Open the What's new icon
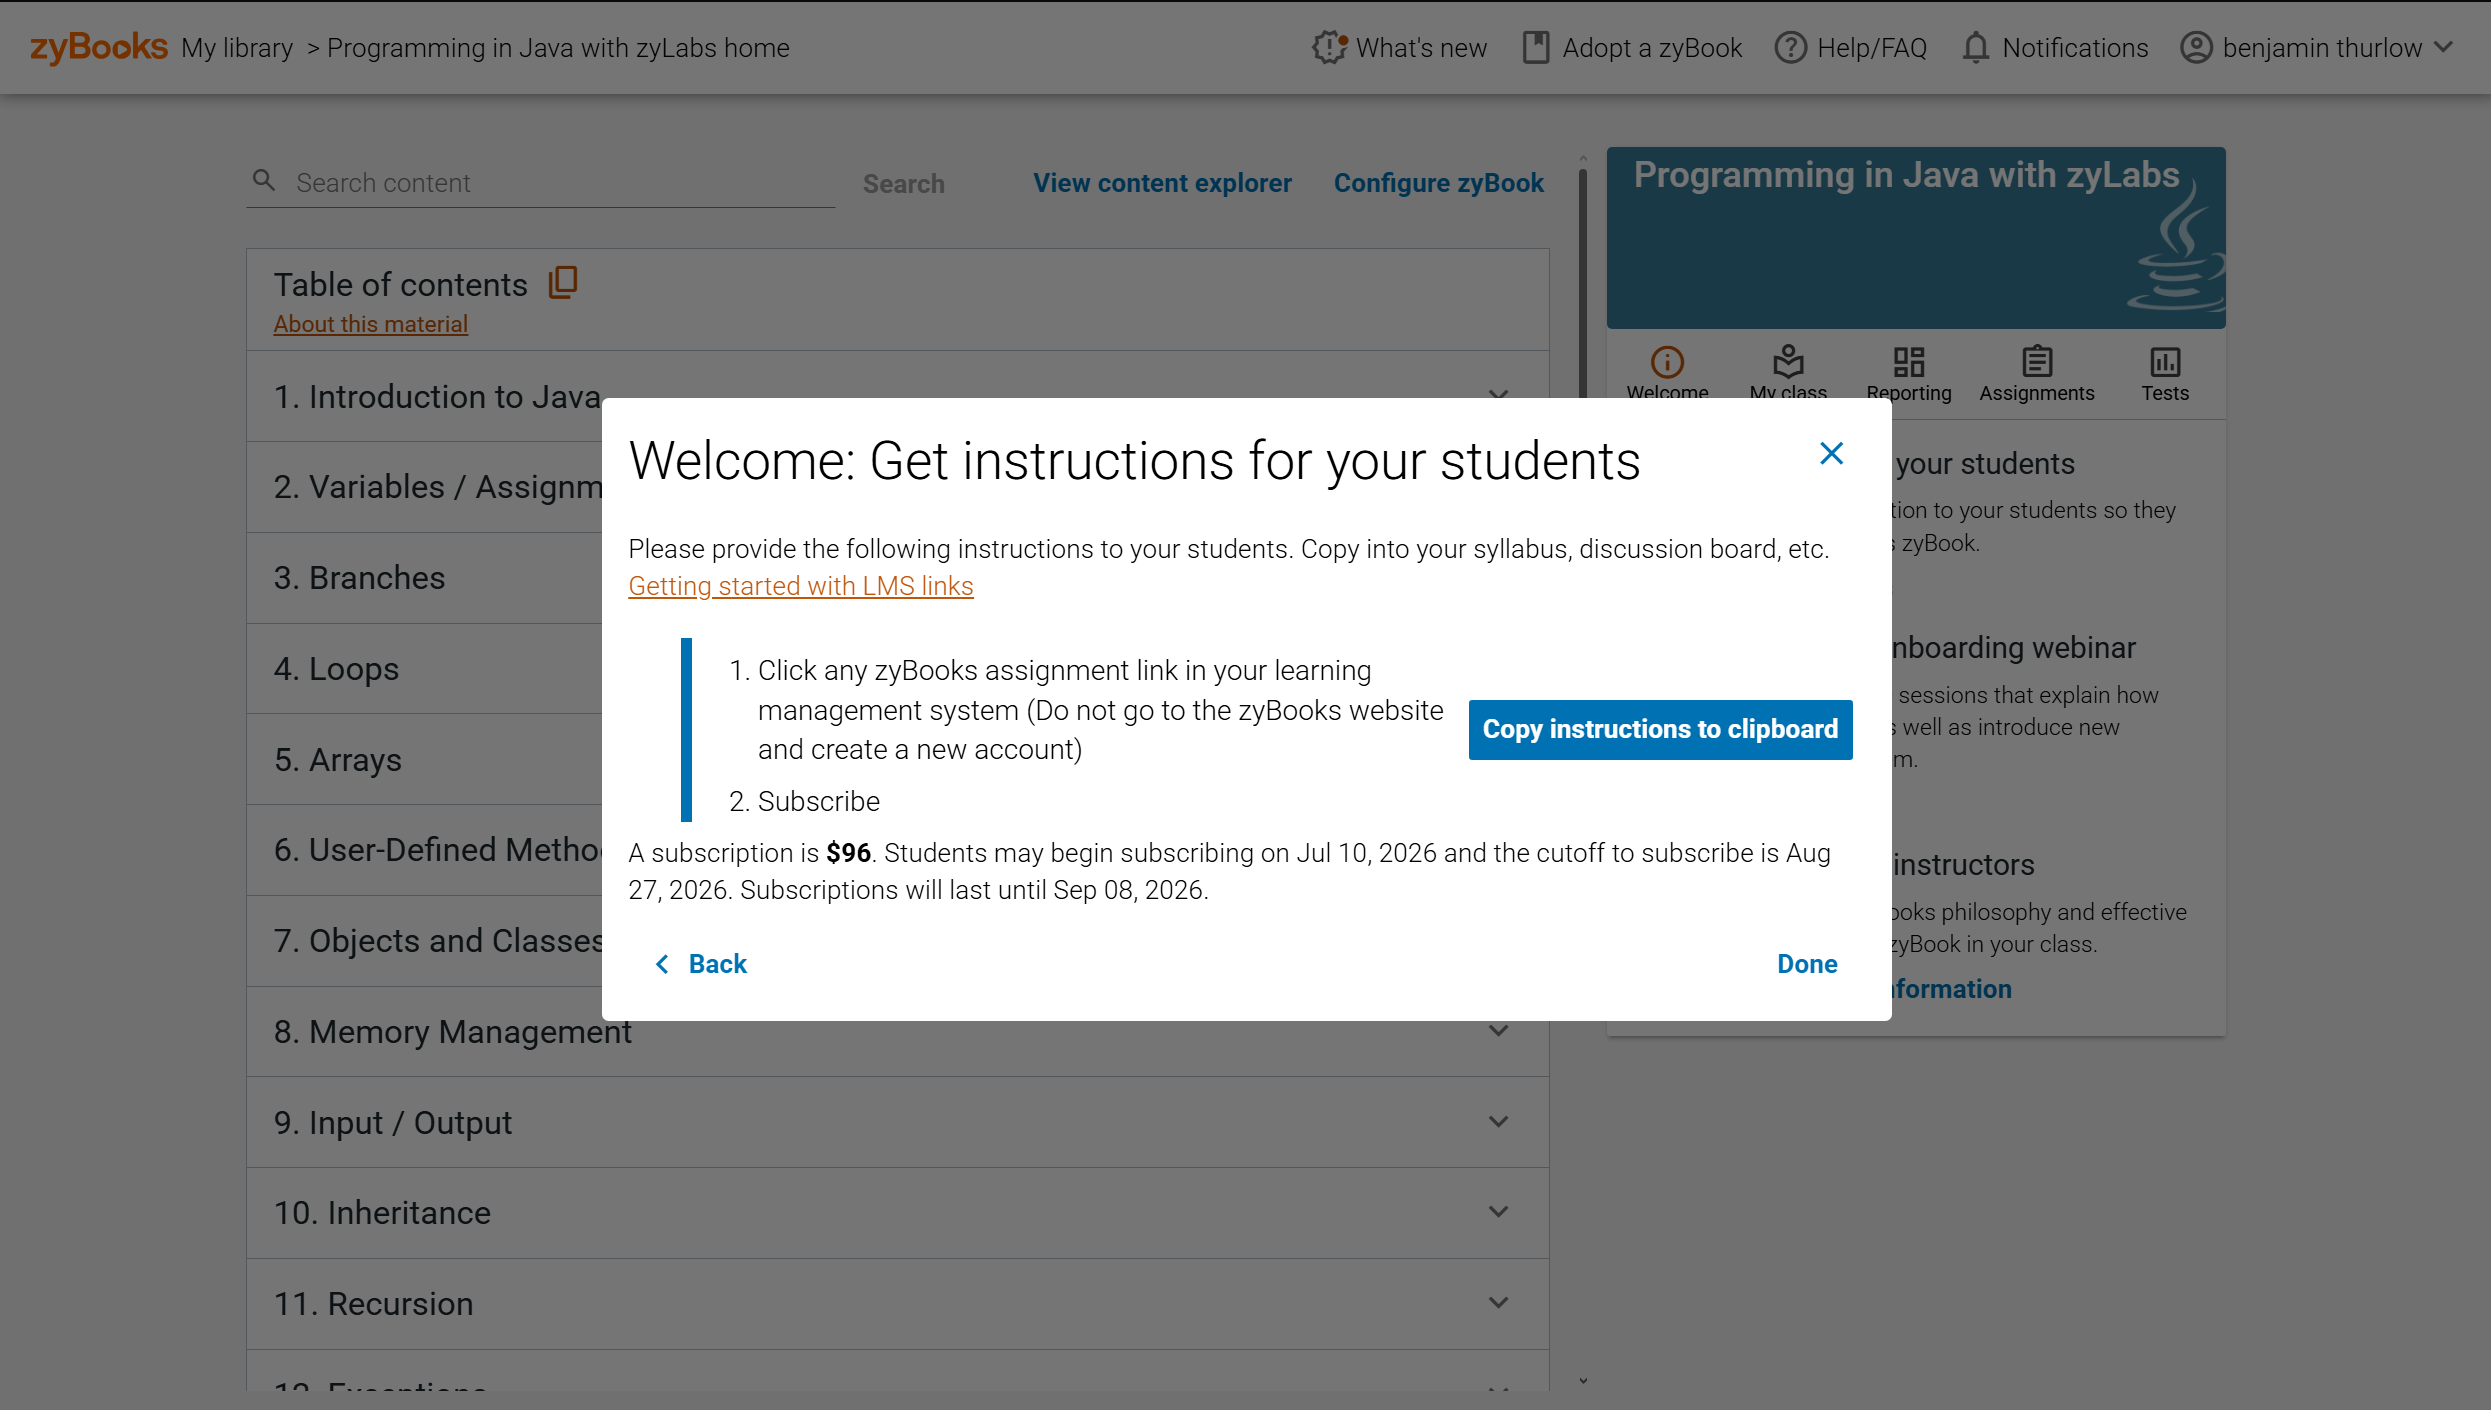This screenshot has height=1410, width=2491. (1329, 47)
